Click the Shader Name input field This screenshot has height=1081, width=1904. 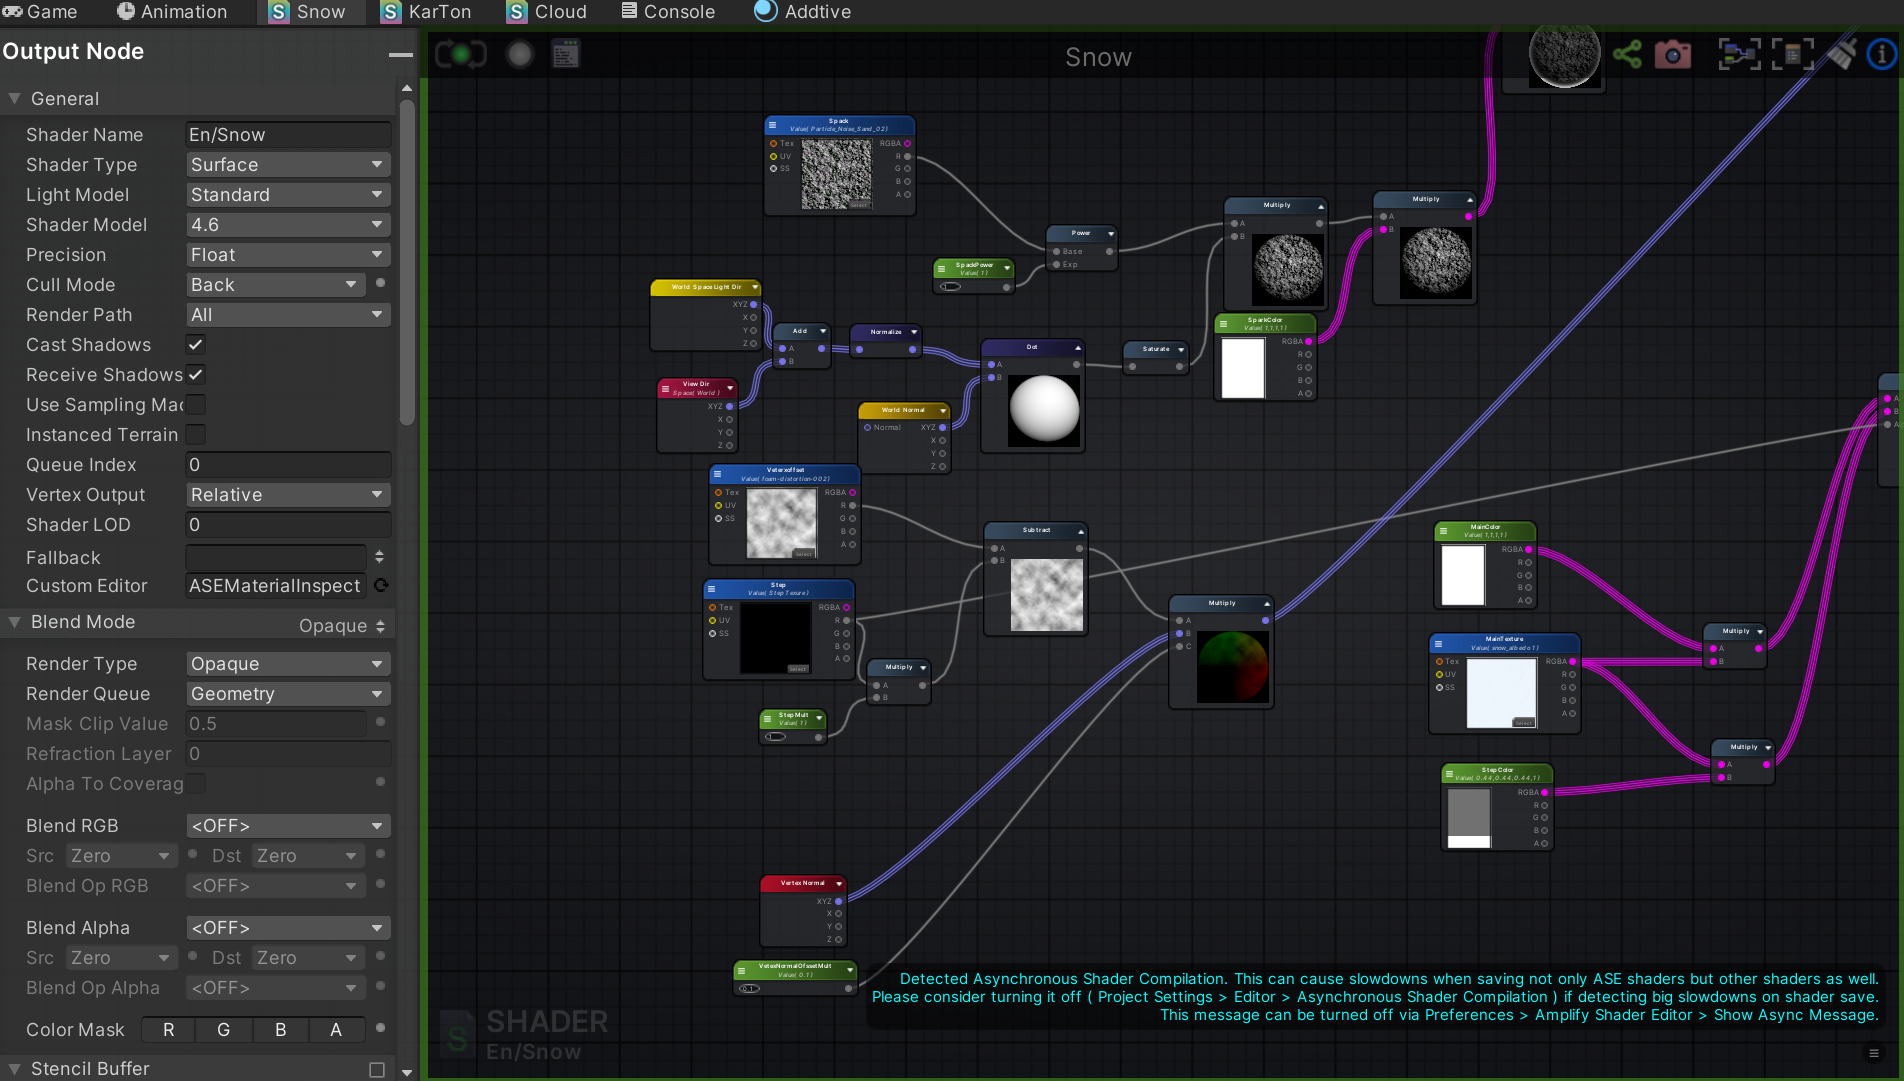pyautogui.click(x=288, y=135)
